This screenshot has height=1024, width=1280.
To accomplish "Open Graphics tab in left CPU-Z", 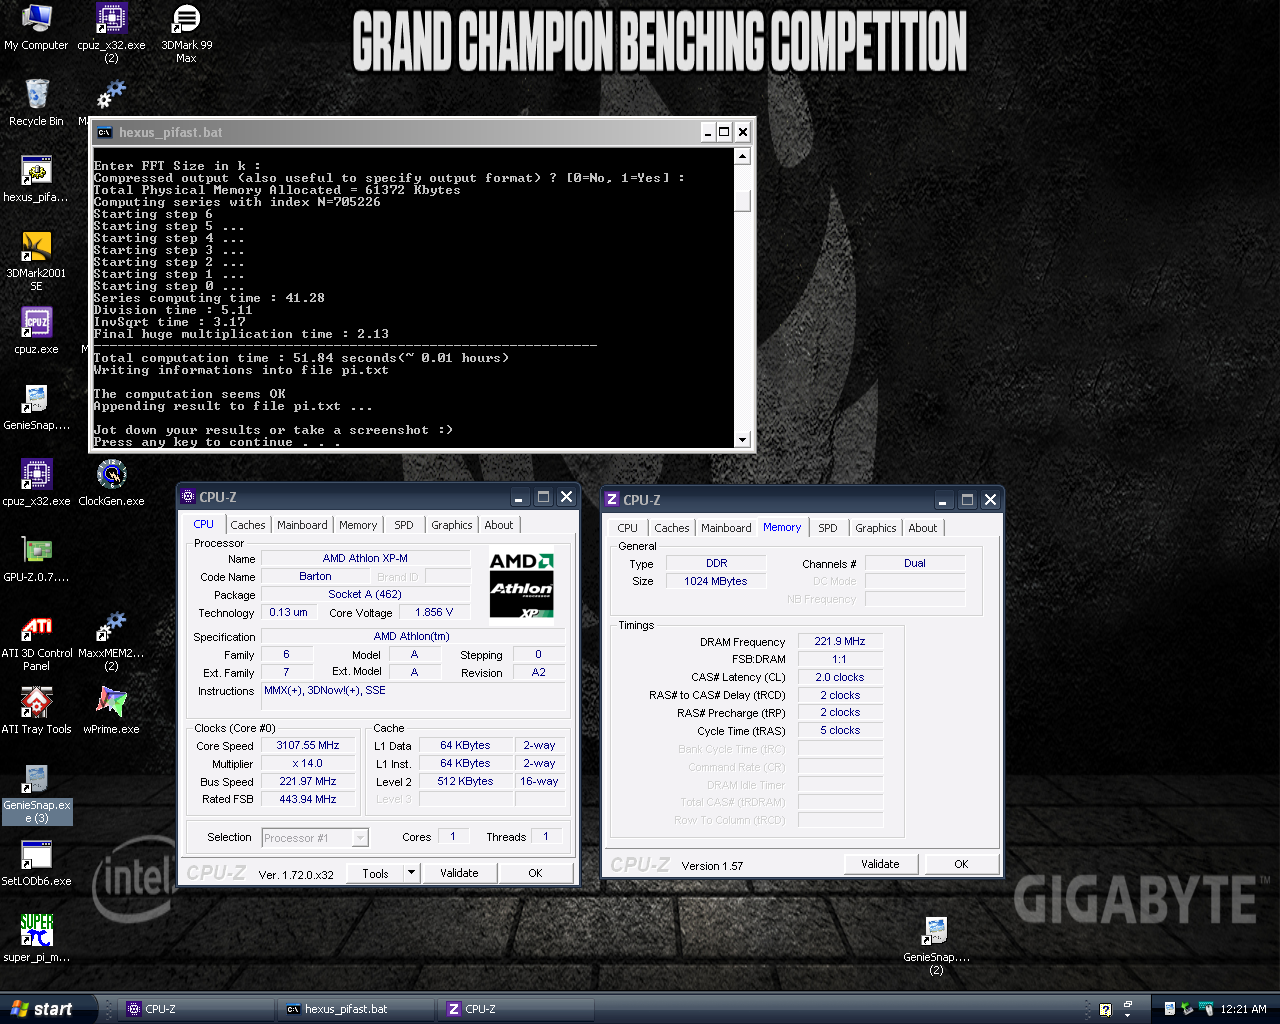I will click(x=452, y=525).
